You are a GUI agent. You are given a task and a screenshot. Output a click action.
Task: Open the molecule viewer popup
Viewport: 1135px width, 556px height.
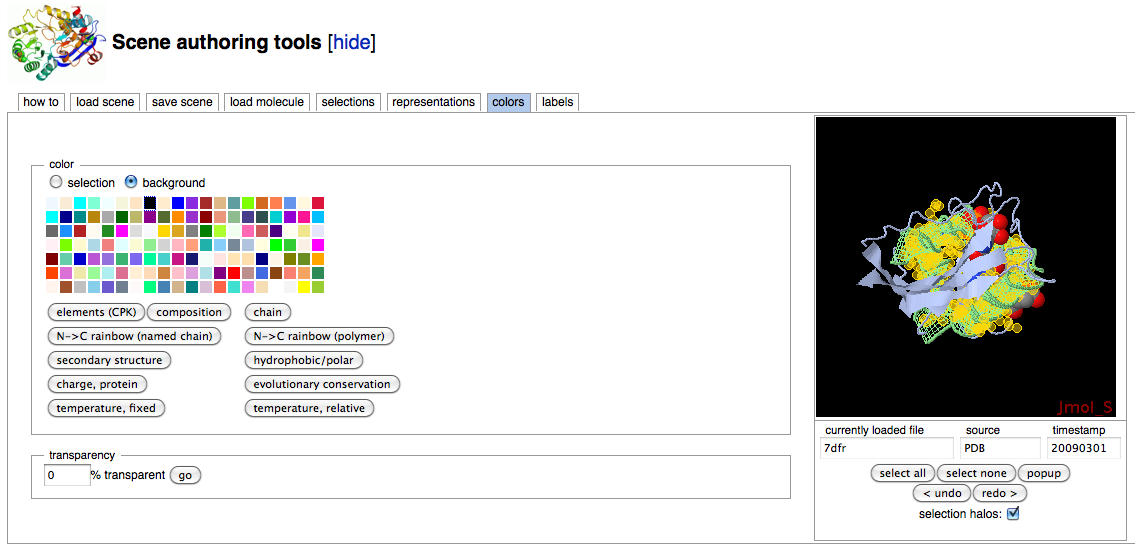1045,473
